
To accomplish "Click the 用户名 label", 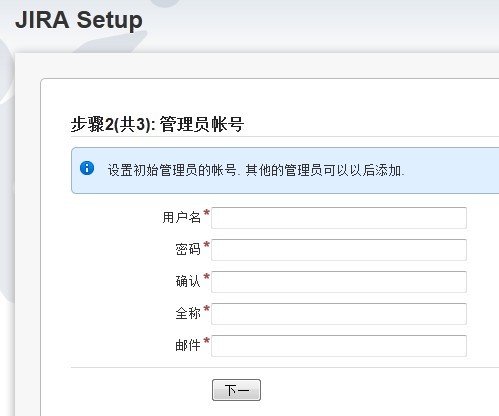I will (182, 218).
